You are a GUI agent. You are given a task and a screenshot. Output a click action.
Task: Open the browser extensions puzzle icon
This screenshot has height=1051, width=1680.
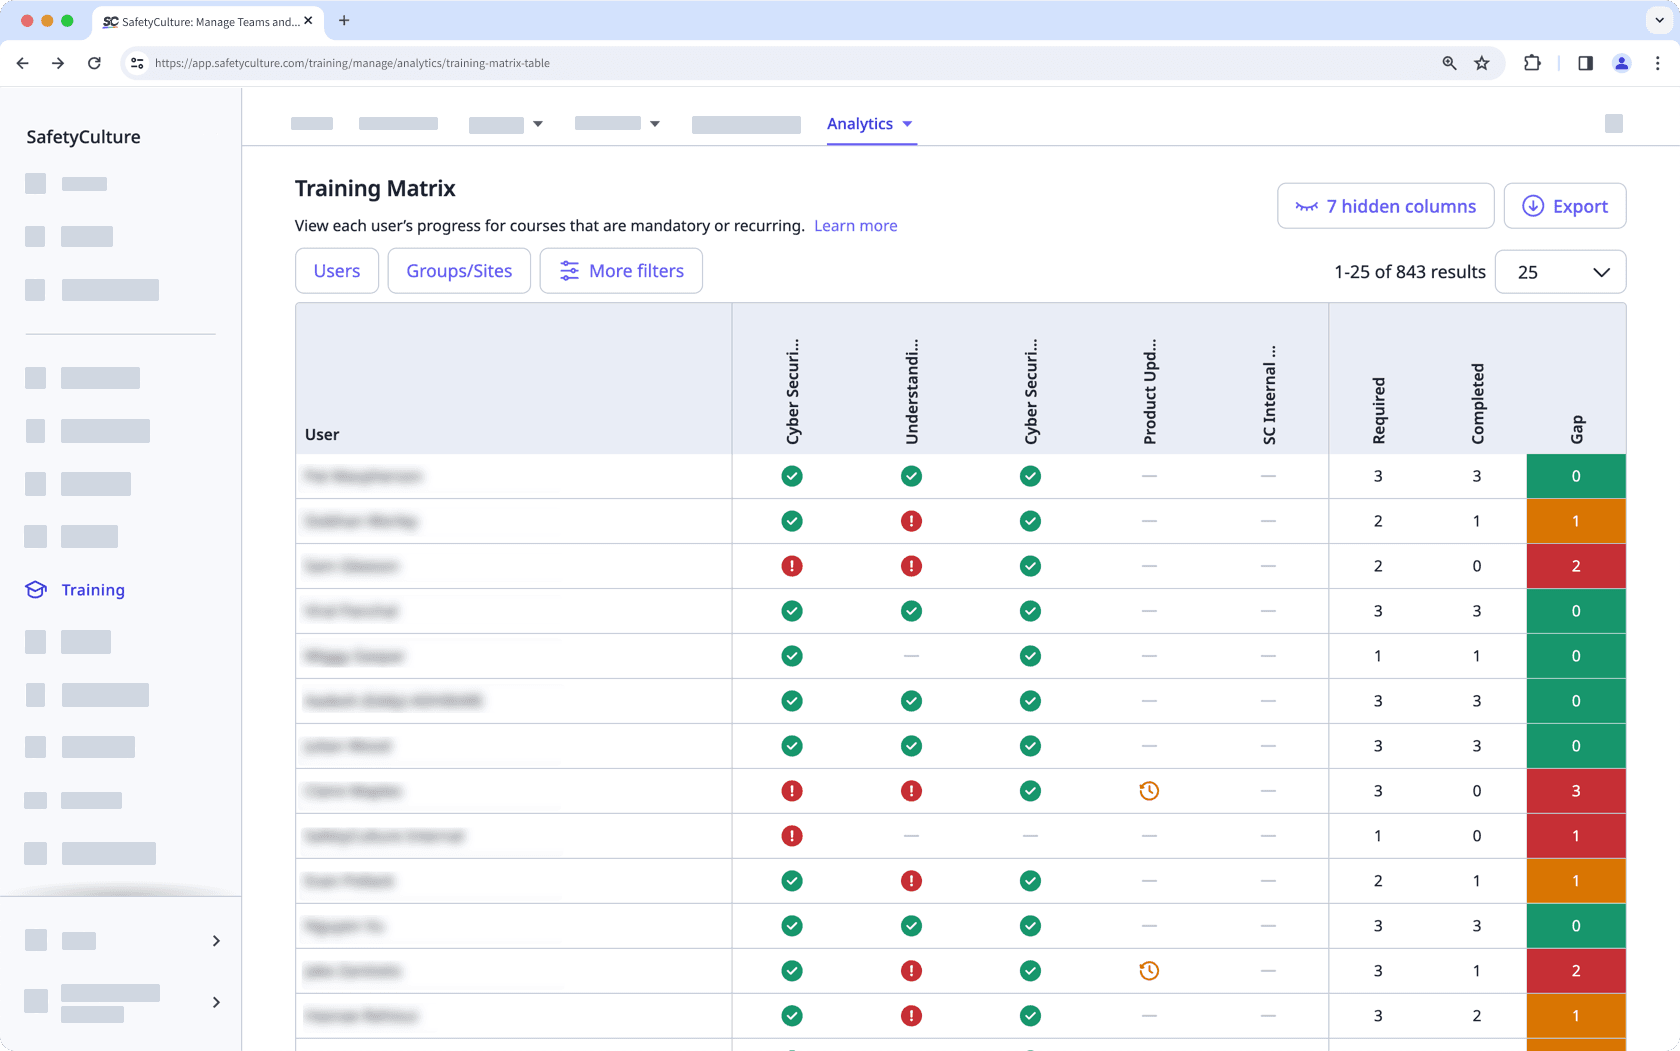(1532, 62)
